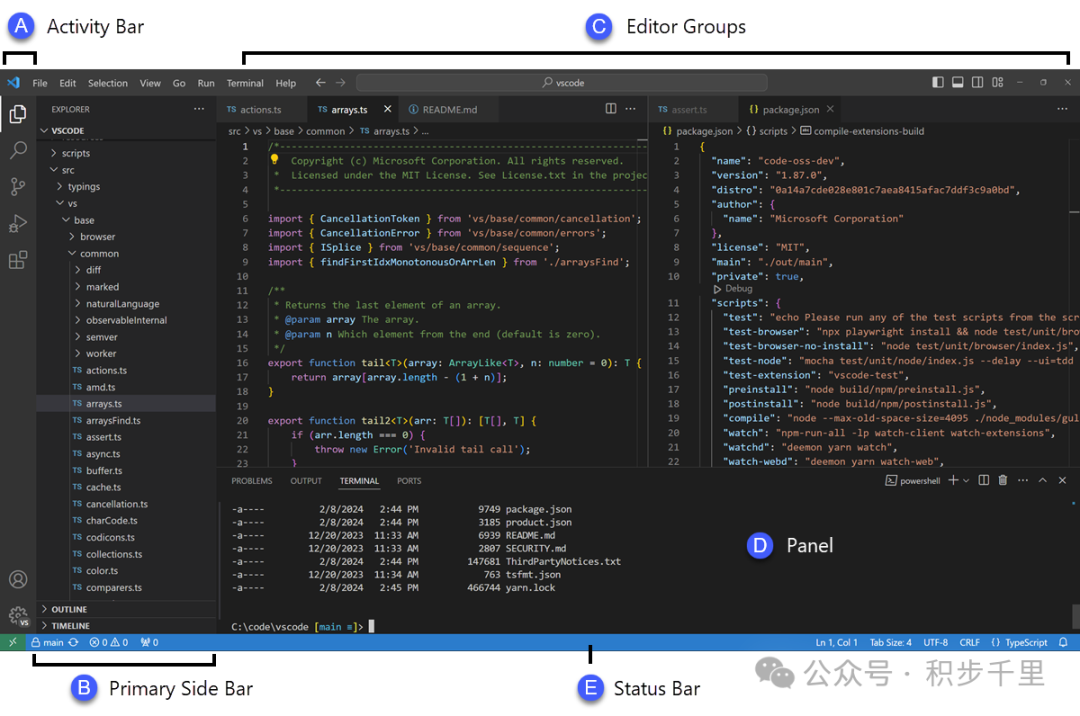Switch to the README.md tab

(449, 109)
